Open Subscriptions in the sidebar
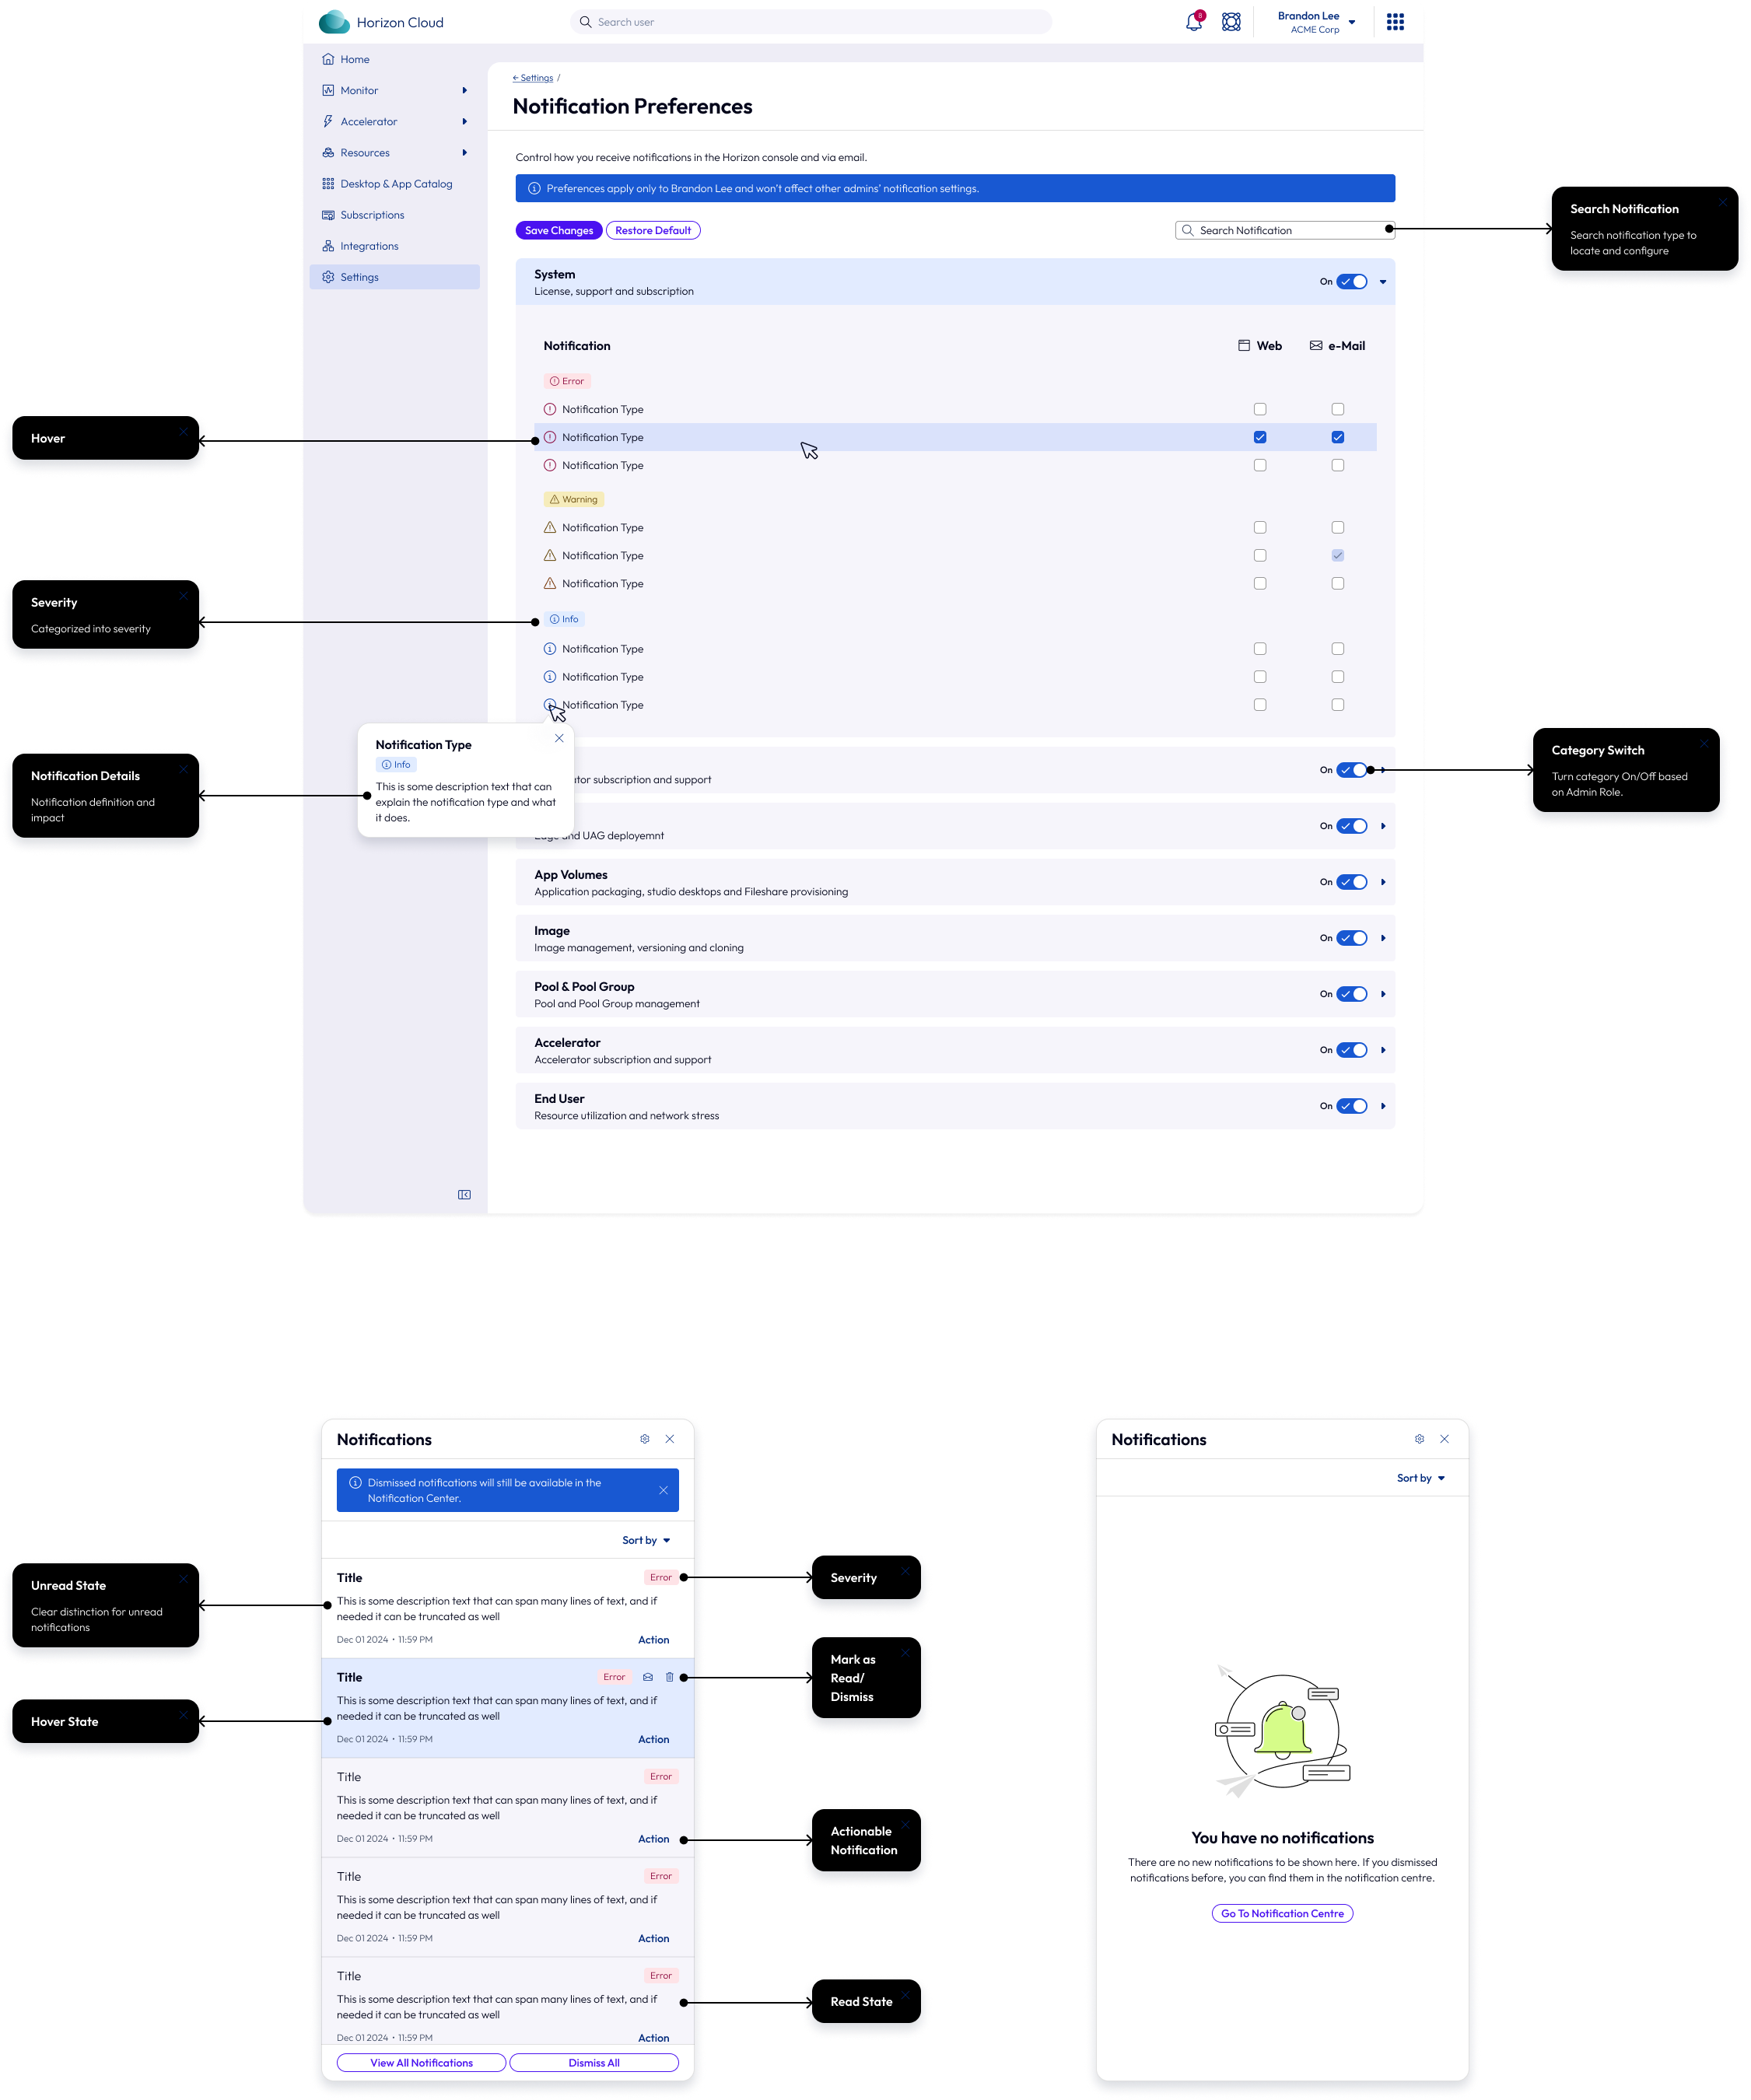This screenshot has width=1751, height=2100. (x=372, y=215)
